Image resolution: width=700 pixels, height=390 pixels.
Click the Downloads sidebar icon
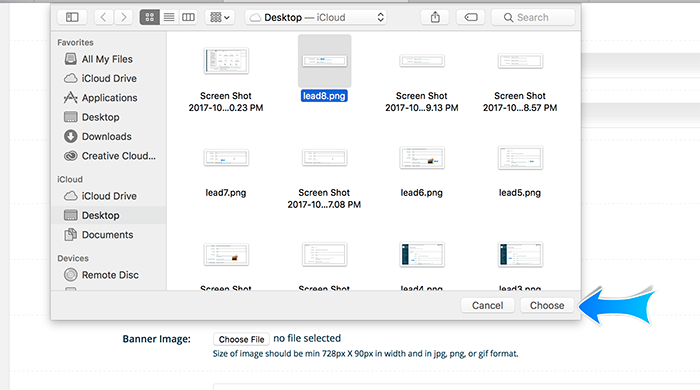point(71,136)
